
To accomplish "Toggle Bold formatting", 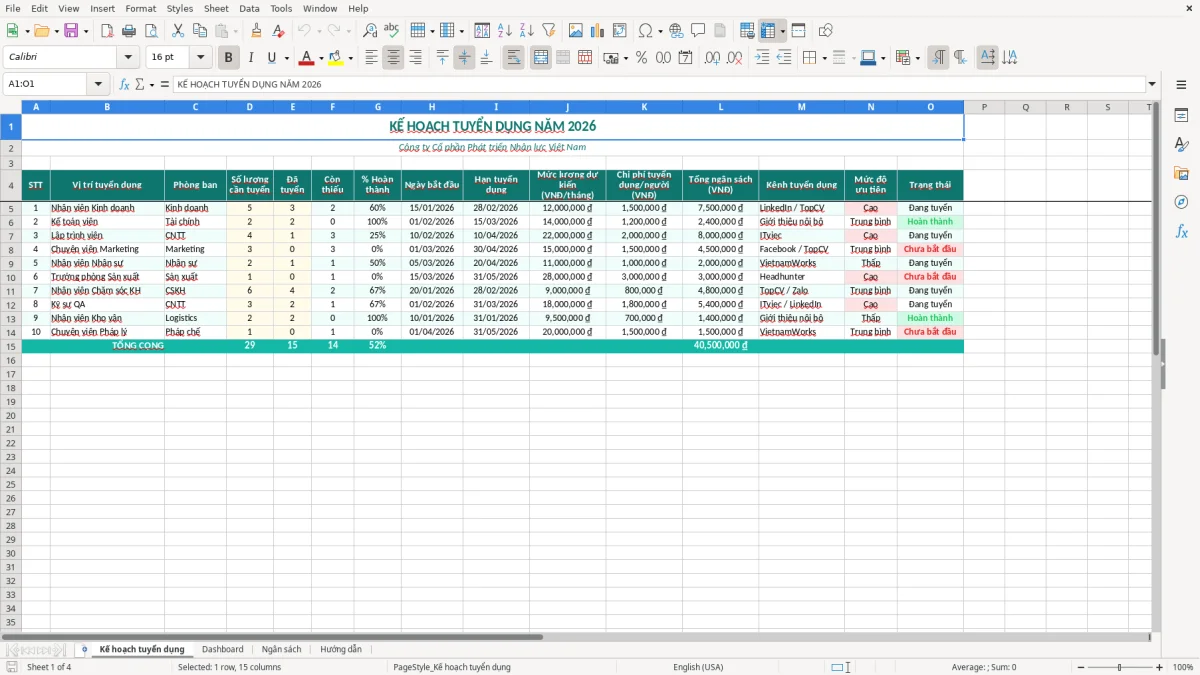I will [x=229, y=58].
